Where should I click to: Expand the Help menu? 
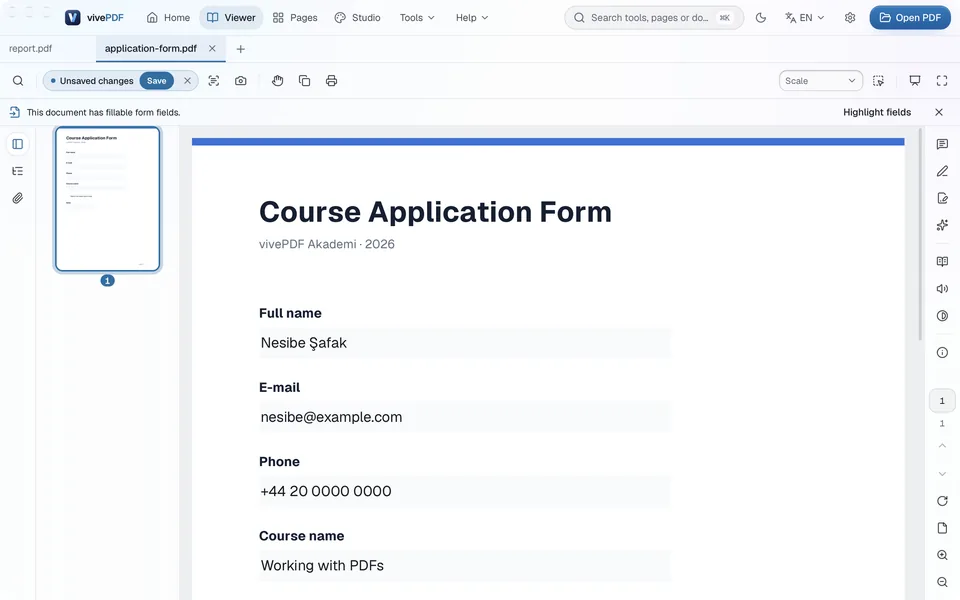pos(471,18)
